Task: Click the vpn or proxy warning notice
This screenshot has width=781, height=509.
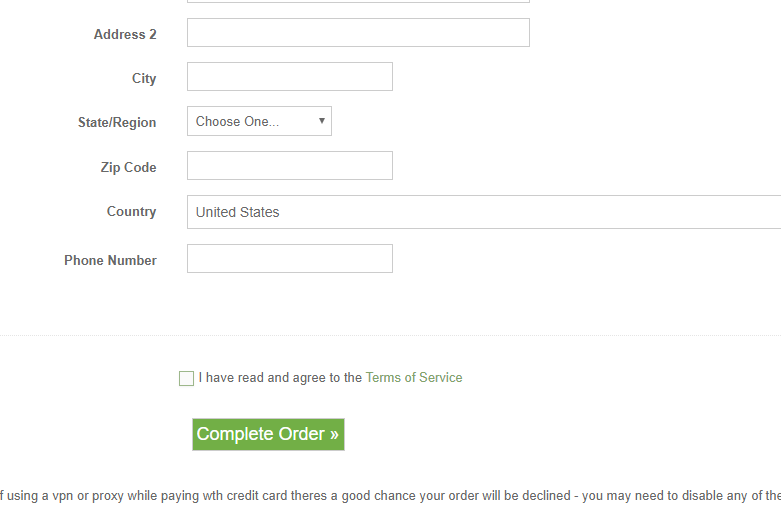Action: tap(390, 496)
